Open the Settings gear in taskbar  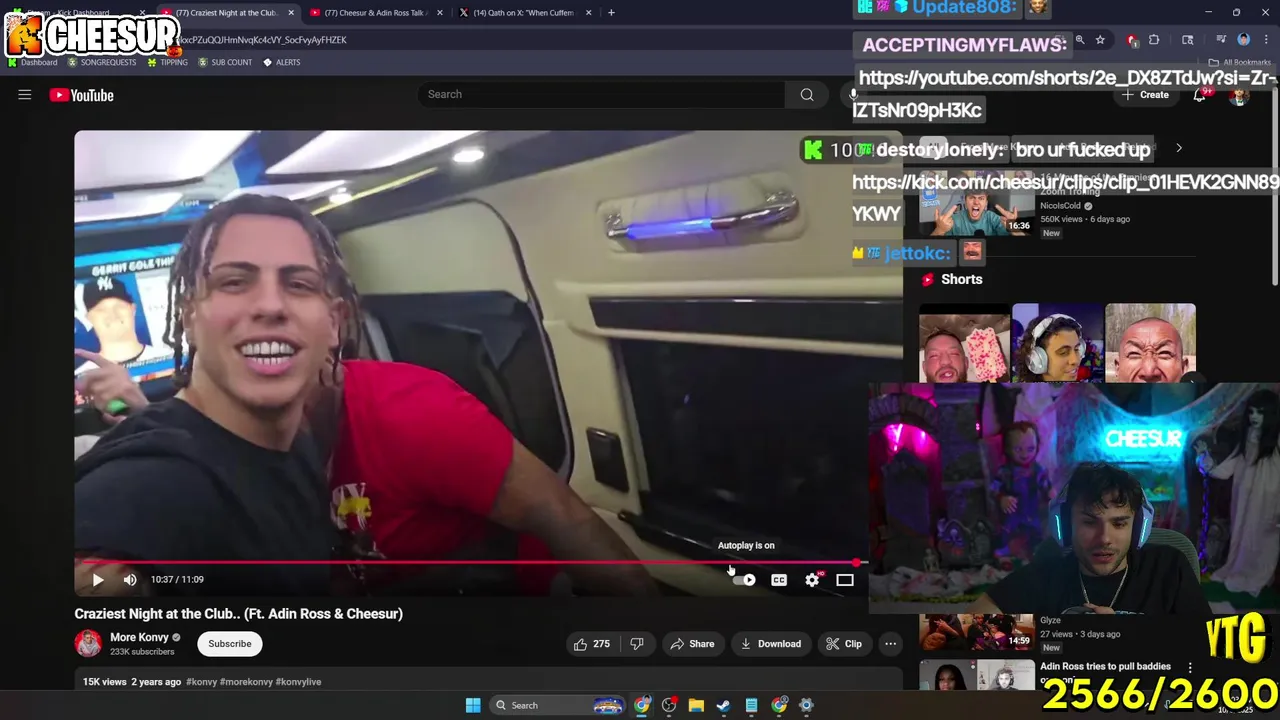(806, 705)
